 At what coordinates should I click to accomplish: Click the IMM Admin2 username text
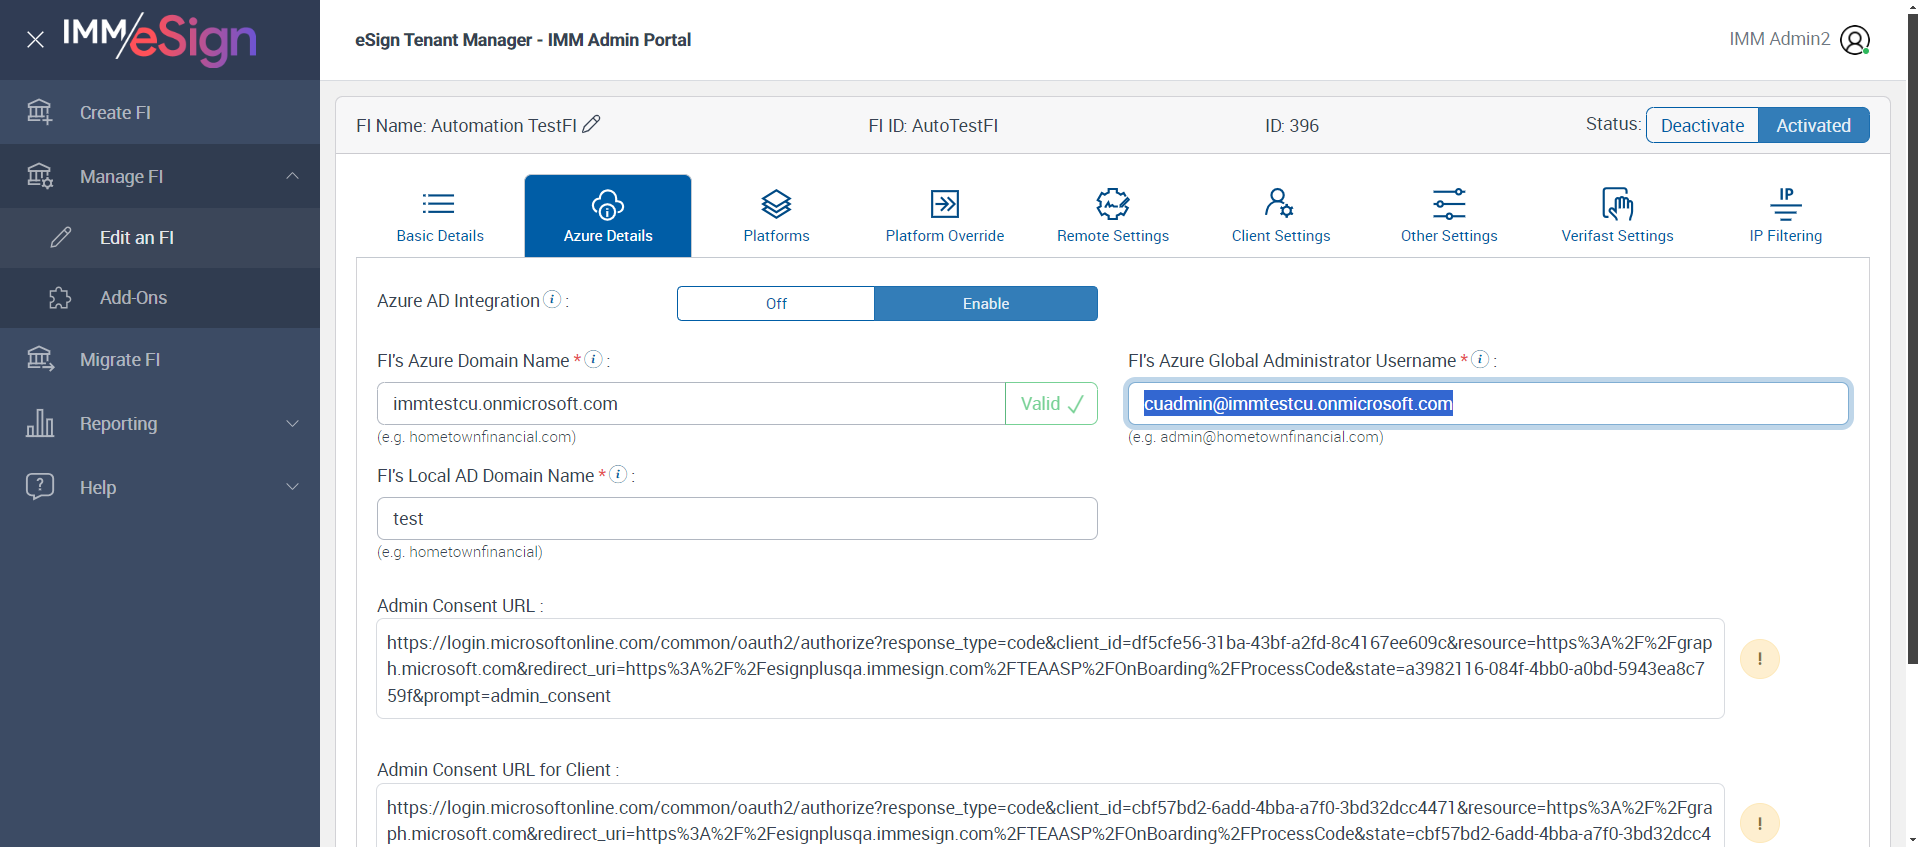pos(1779,39)
